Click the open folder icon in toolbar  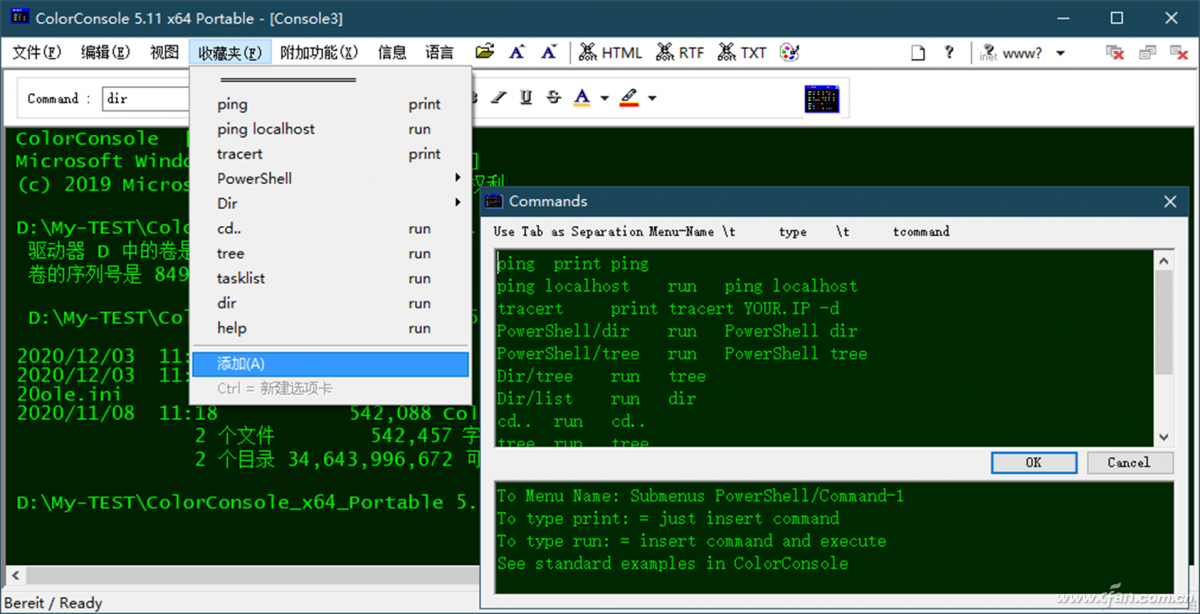tap(485, 53)
